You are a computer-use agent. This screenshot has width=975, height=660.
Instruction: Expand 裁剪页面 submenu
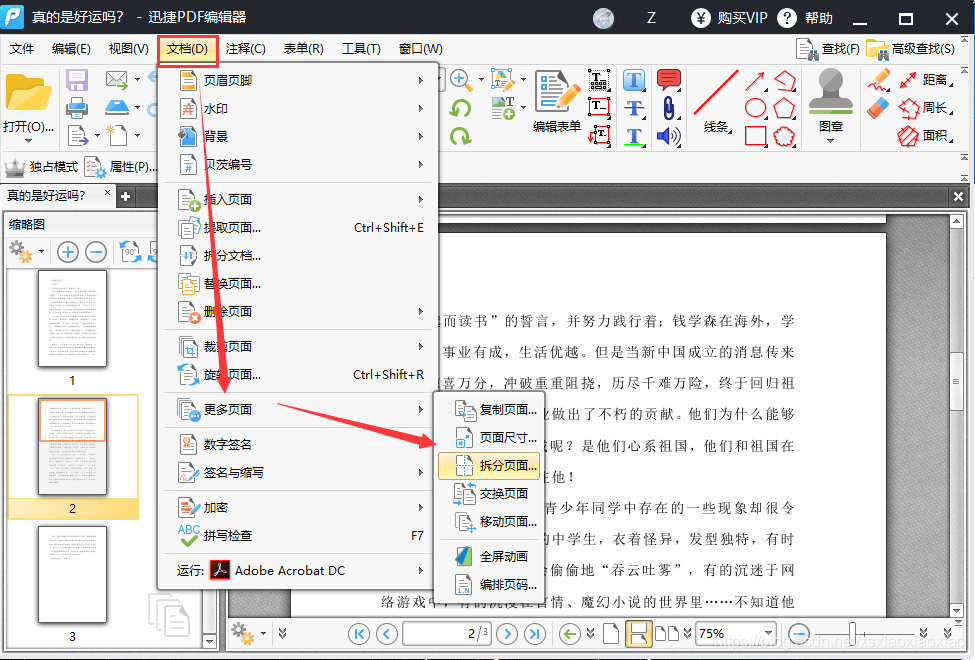coord(300,346)
